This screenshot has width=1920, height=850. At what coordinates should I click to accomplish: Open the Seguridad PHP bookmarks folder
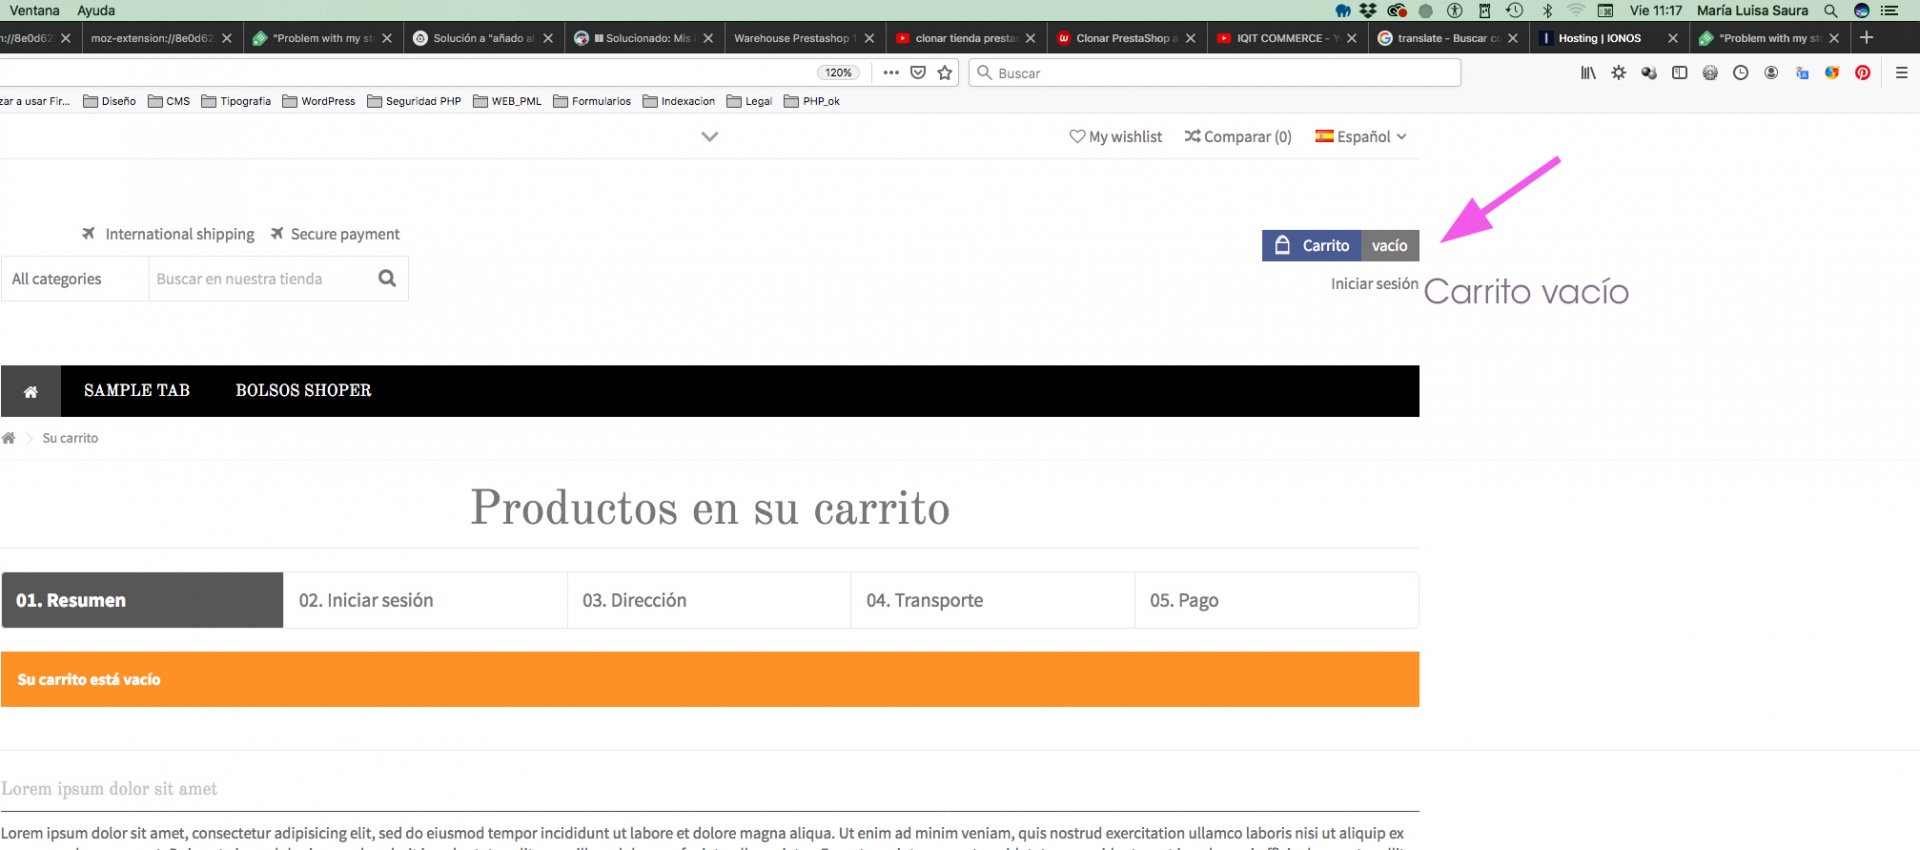click(x=414, y=101)
